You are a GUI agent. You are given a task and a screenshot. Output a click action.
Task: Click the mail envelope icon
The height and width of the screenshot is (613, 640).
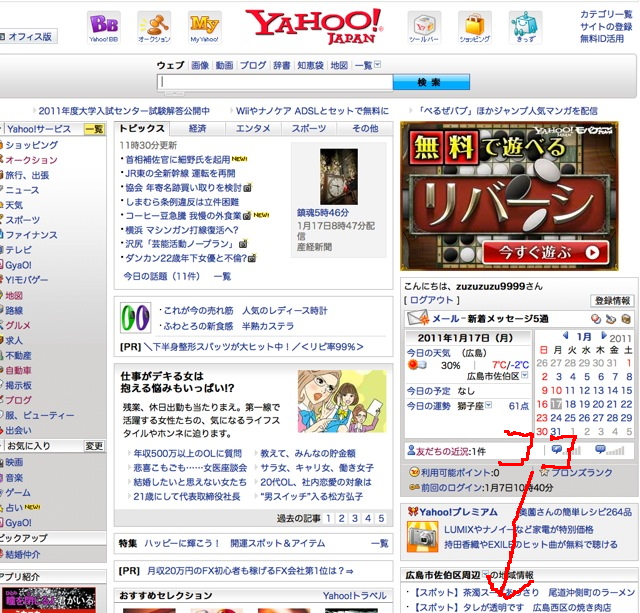tap(418, 318)
